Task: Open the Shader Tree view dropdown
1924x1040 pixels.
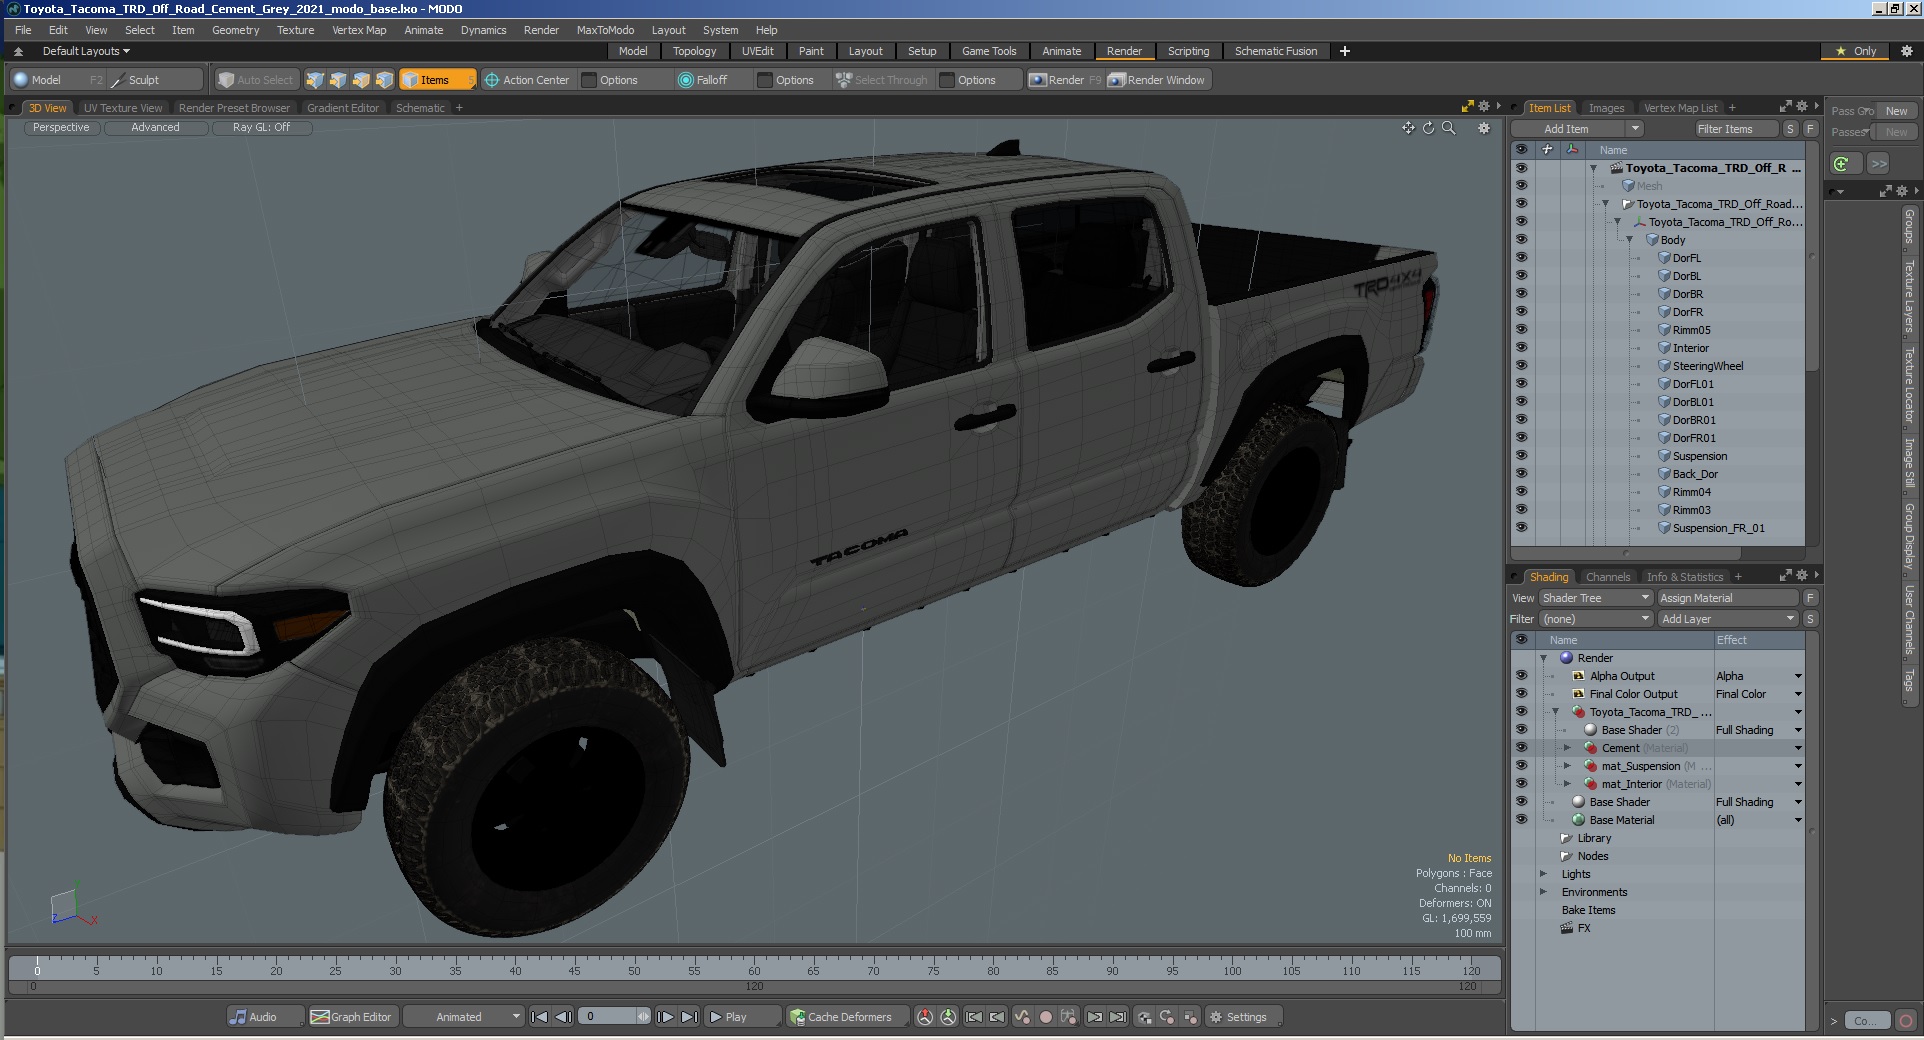Action: (1596, 598)
